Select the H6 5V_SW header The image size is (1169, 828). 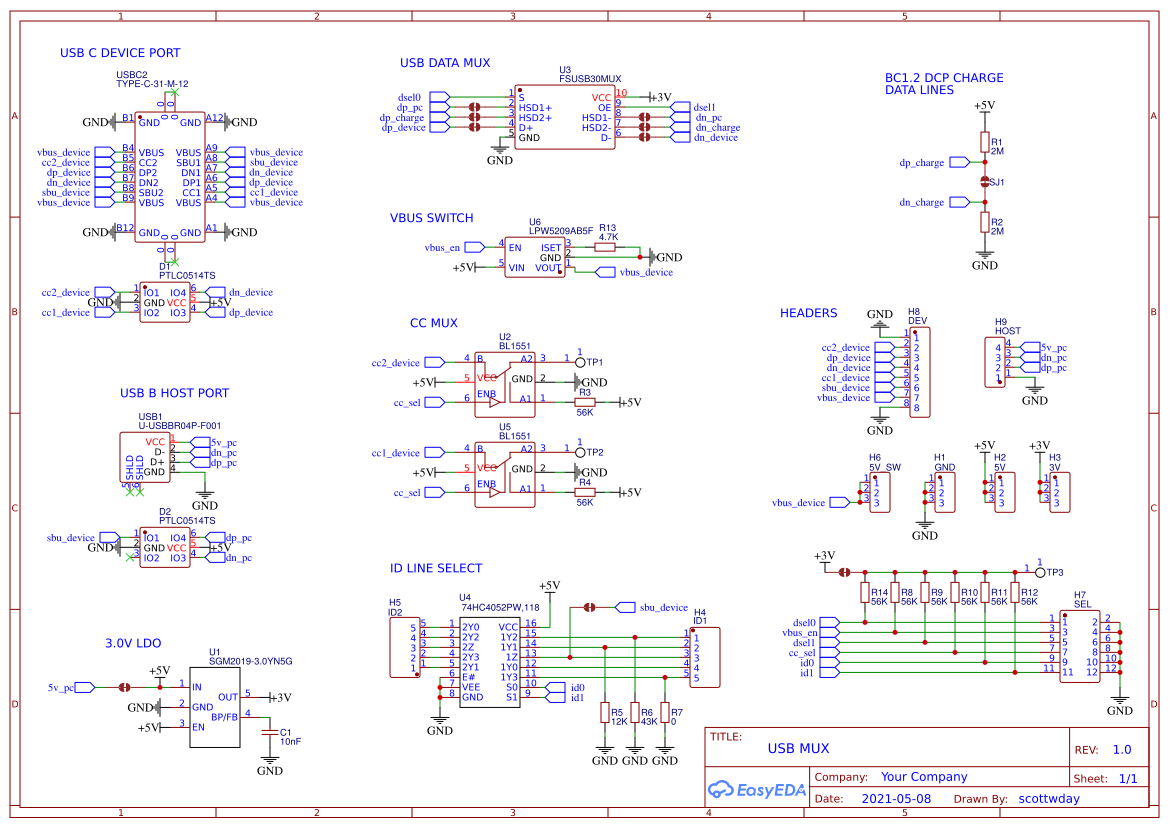point(880,493)
